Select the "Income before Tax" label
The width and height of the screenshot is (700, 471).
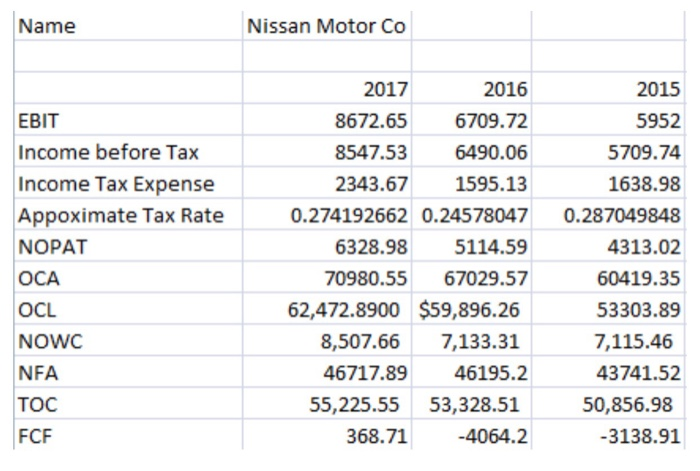[x=128, y=152]
